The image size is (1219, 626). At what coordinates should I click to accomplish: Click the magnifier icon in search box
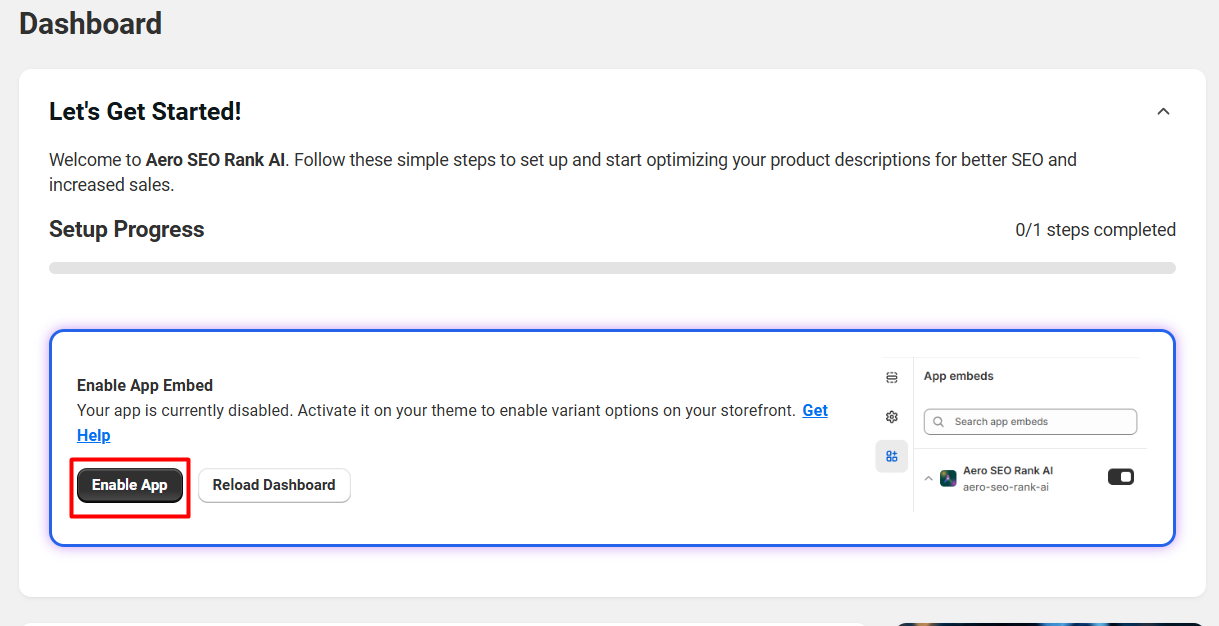pos(939,422)
